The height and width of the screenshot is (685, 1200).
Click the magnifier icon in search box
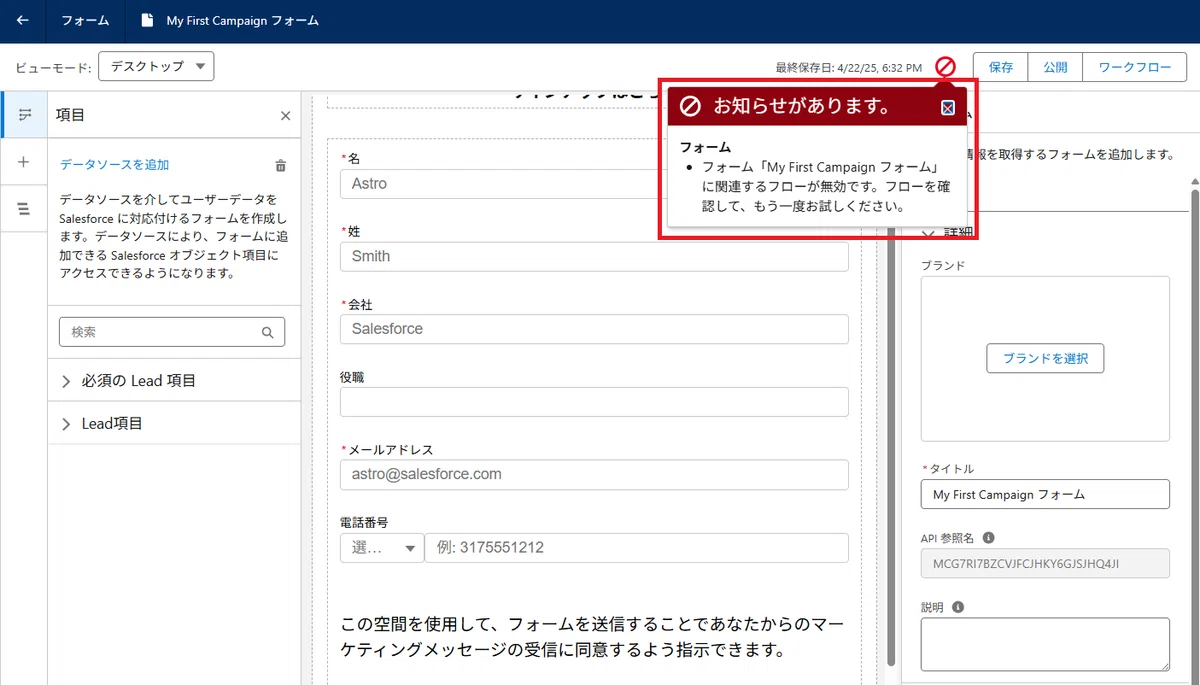pyautogui.click(x=267, y=332)
